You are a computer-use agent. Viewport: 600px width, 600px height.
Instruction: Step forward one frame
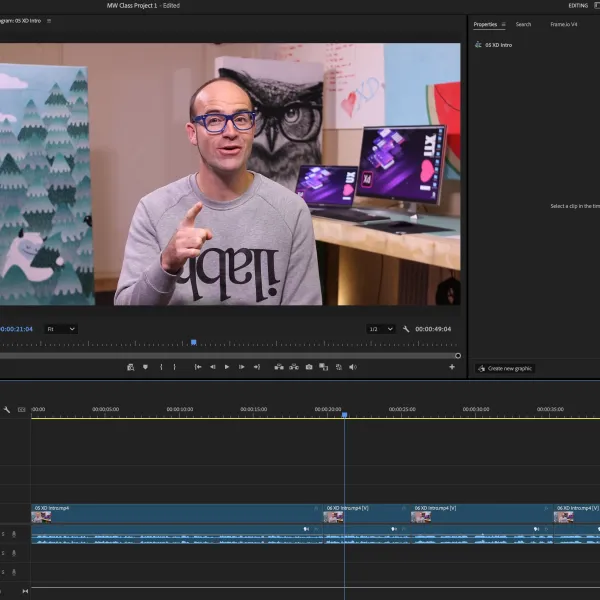241,367
